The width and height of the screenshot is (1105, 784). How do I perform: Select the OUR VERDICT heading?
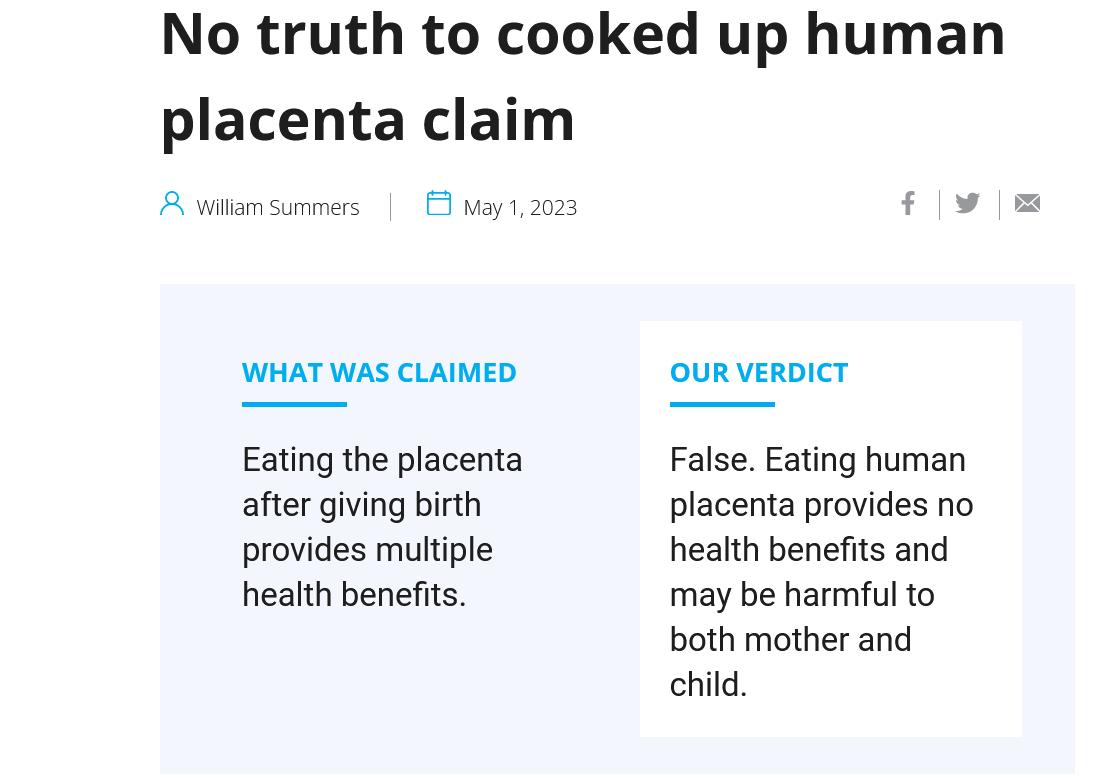(759, 372)
